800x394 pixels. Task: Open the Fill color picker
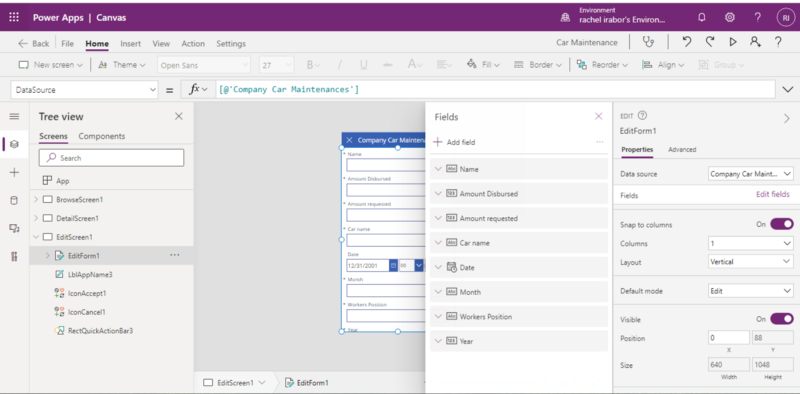pos(483,65)
